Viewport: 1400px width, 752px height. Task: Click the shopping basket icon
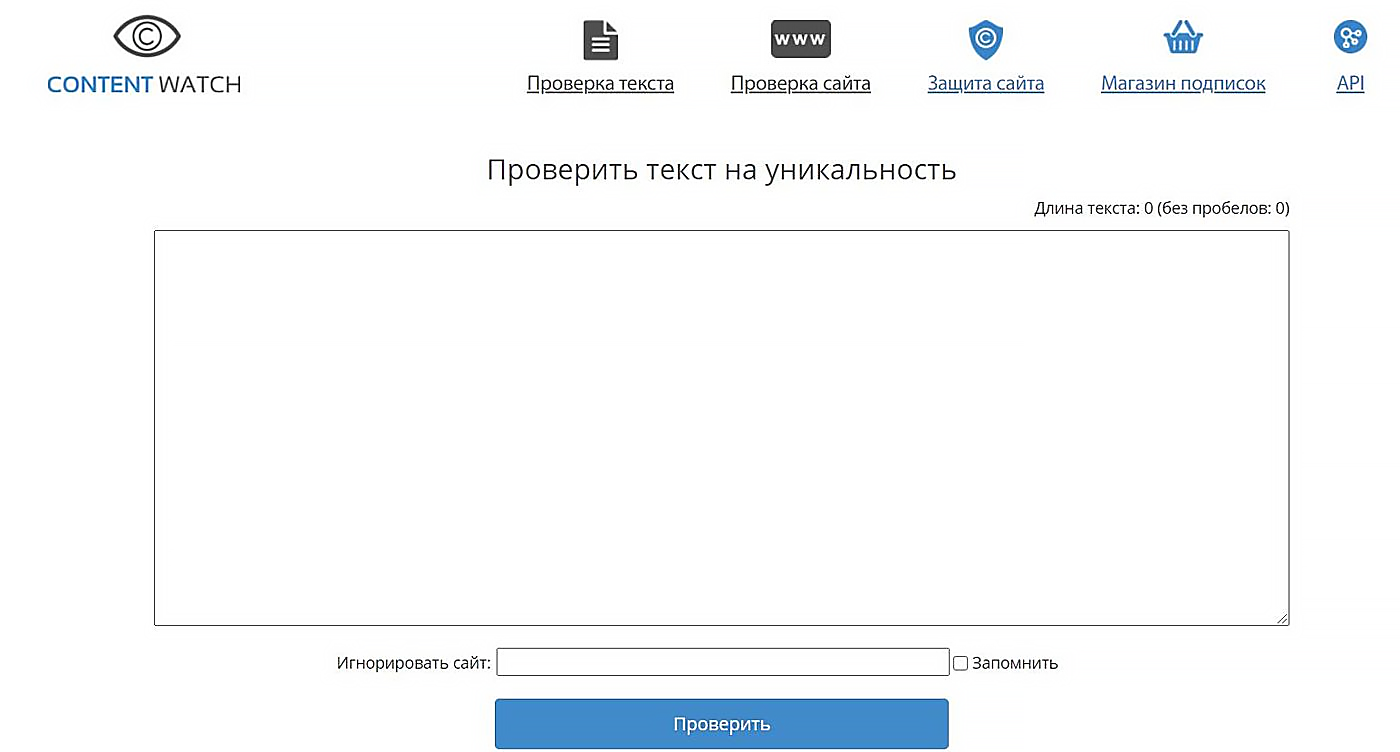(1183, 39)
